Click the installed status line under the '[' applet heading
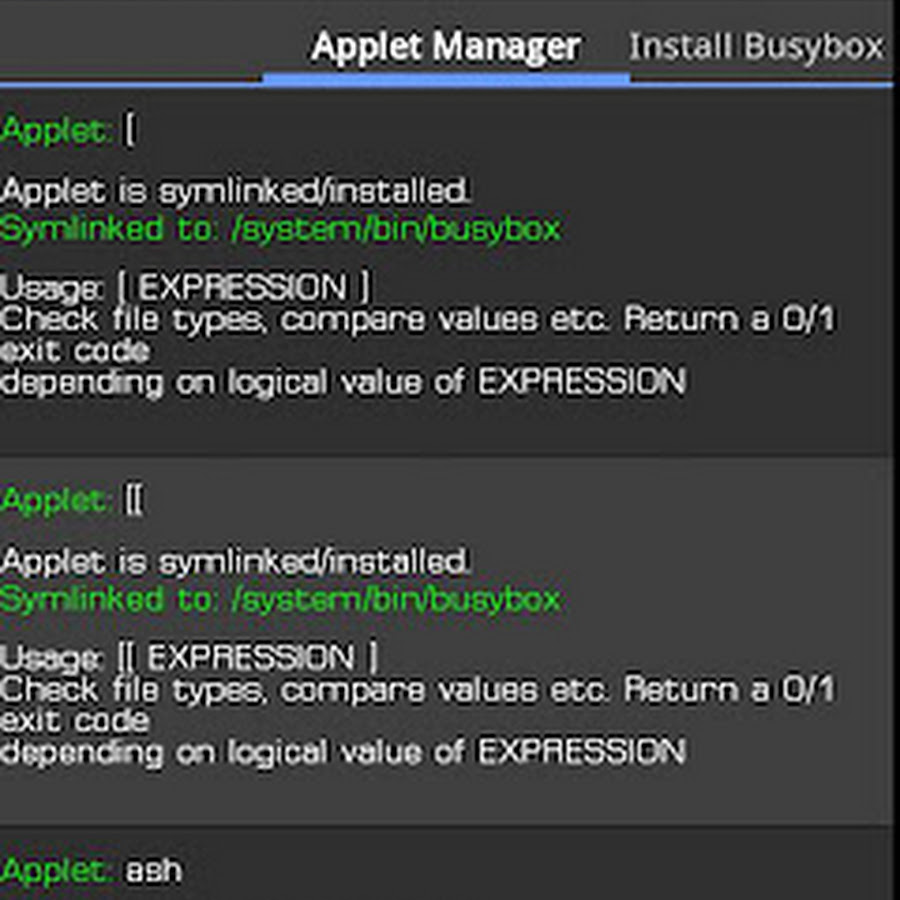The image size is (900, 900). point(235,191)
